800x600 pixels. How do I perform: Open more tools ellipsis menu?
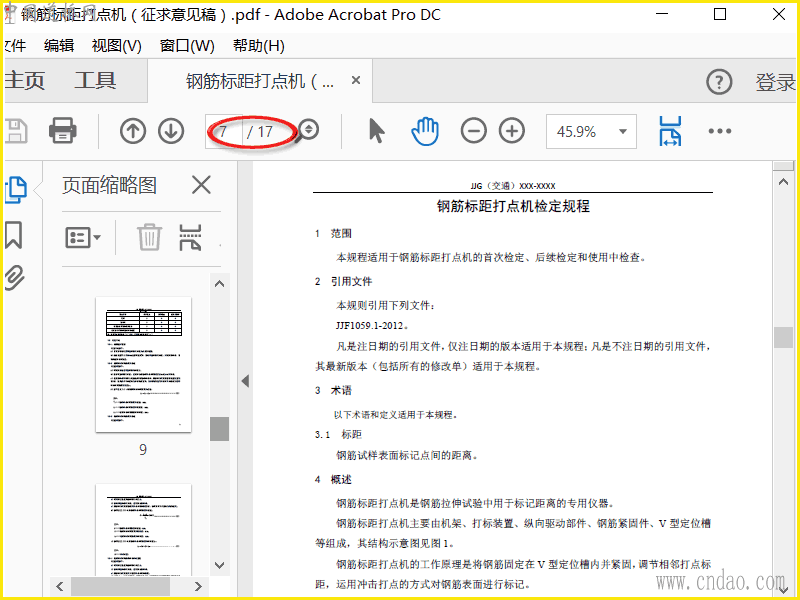(720, 131)
